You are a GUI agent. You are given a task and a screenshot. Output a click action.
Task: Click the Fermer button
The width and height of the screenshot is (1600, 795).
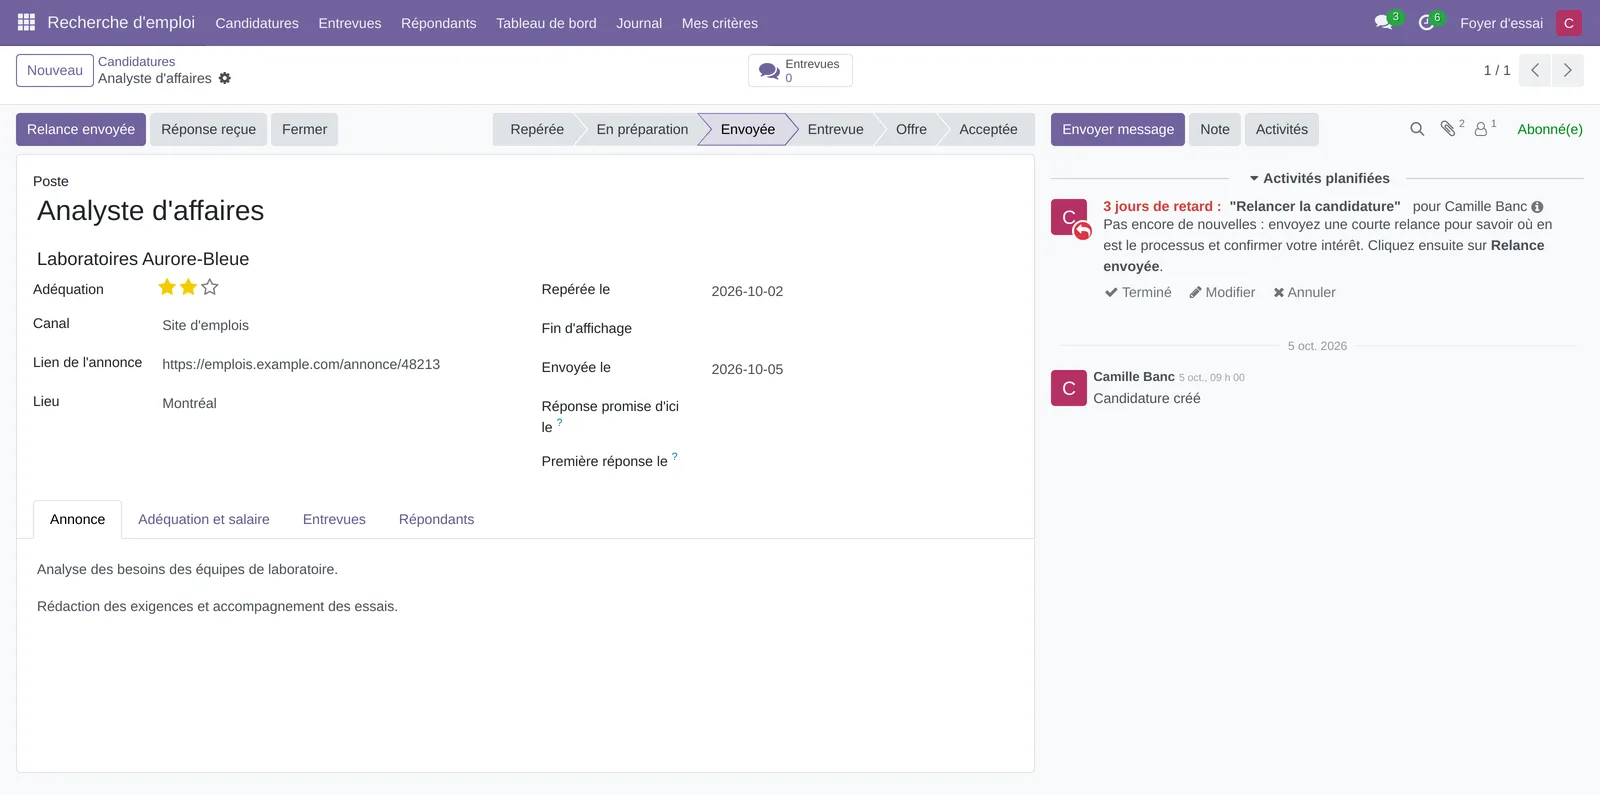pos(304,129)
